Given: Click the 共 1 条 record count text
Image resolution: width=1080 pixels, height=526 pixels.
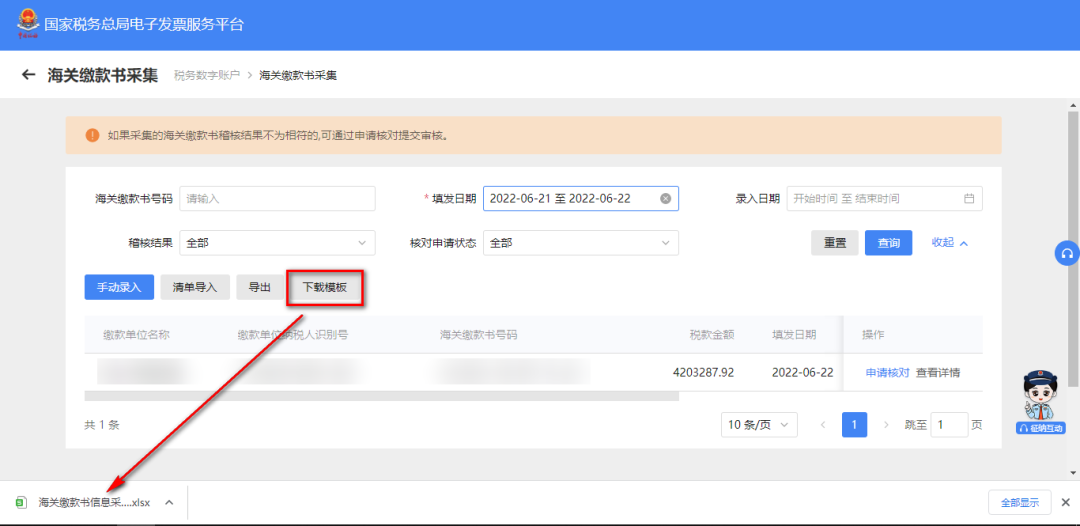Looking at the screenshot, I should pos(102,425).
